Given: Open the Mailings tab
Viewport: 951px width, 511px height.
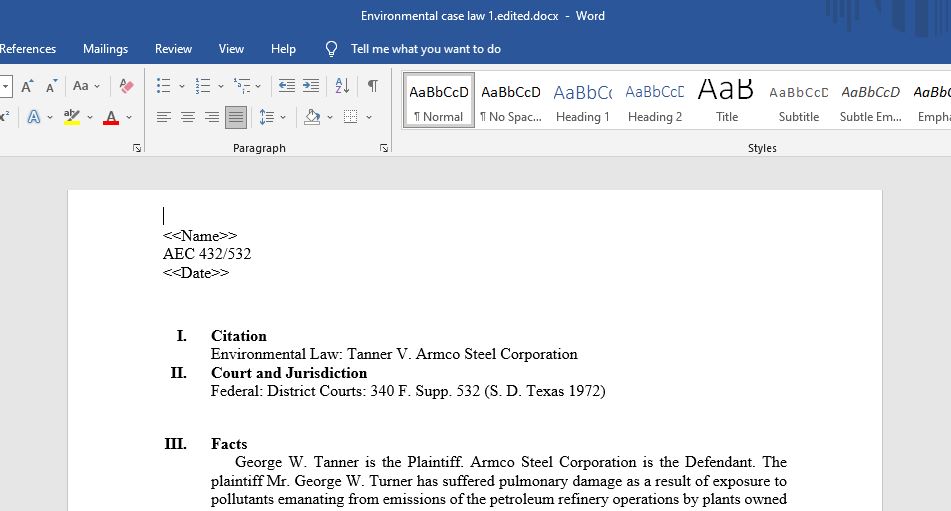Looking at the screenshot, I should (x=106, y=49).
